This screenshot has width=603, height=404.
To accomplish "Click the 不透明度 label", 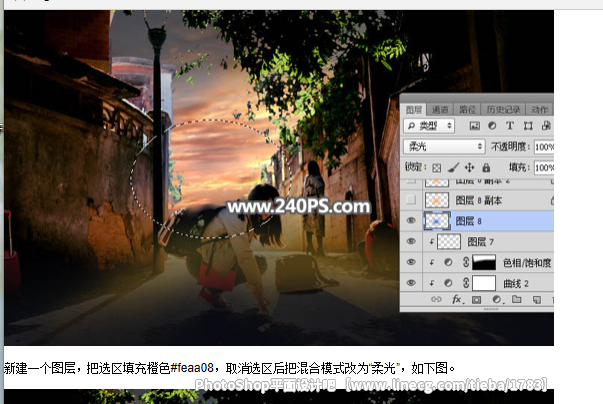I will pos(510,147).
